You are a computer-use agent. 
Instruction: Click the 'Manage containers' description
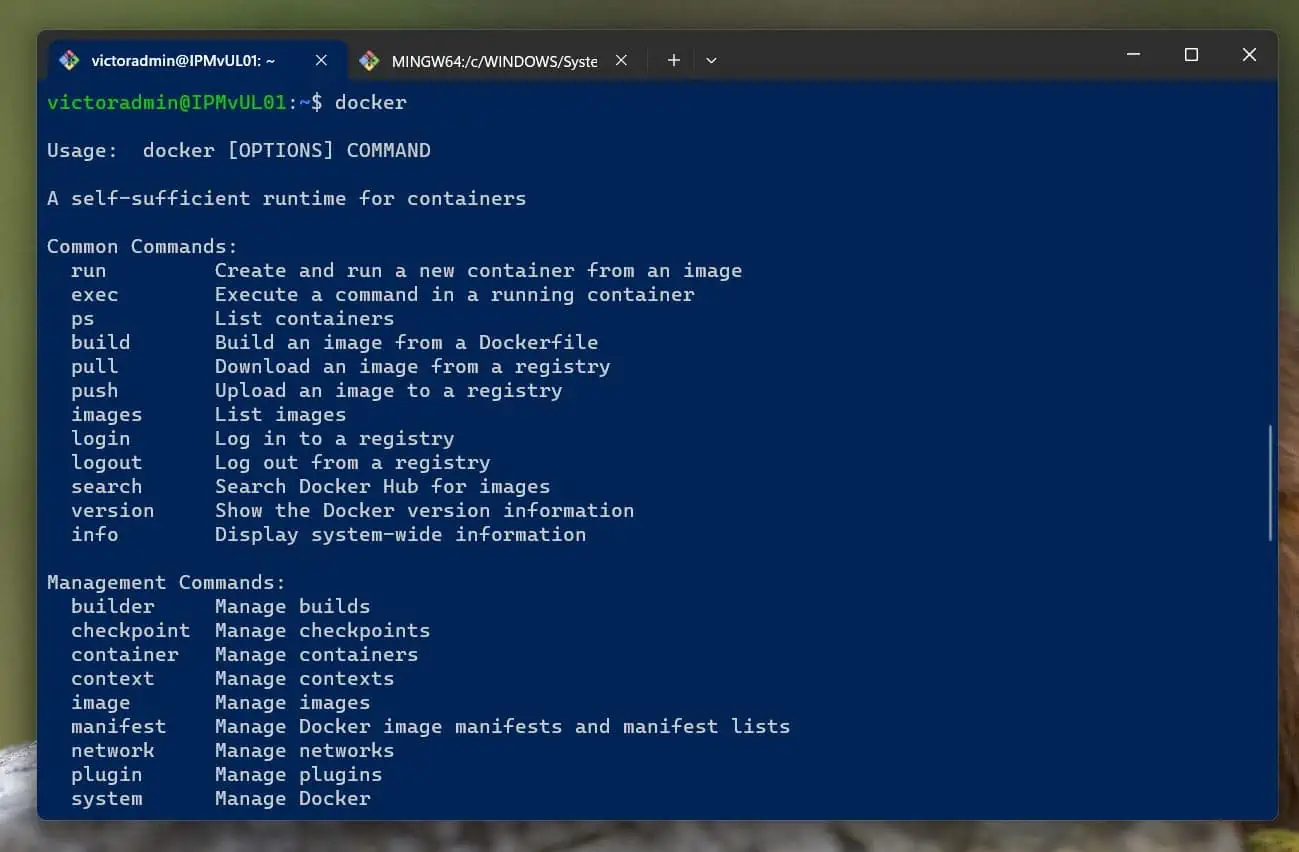coord(317,654)
